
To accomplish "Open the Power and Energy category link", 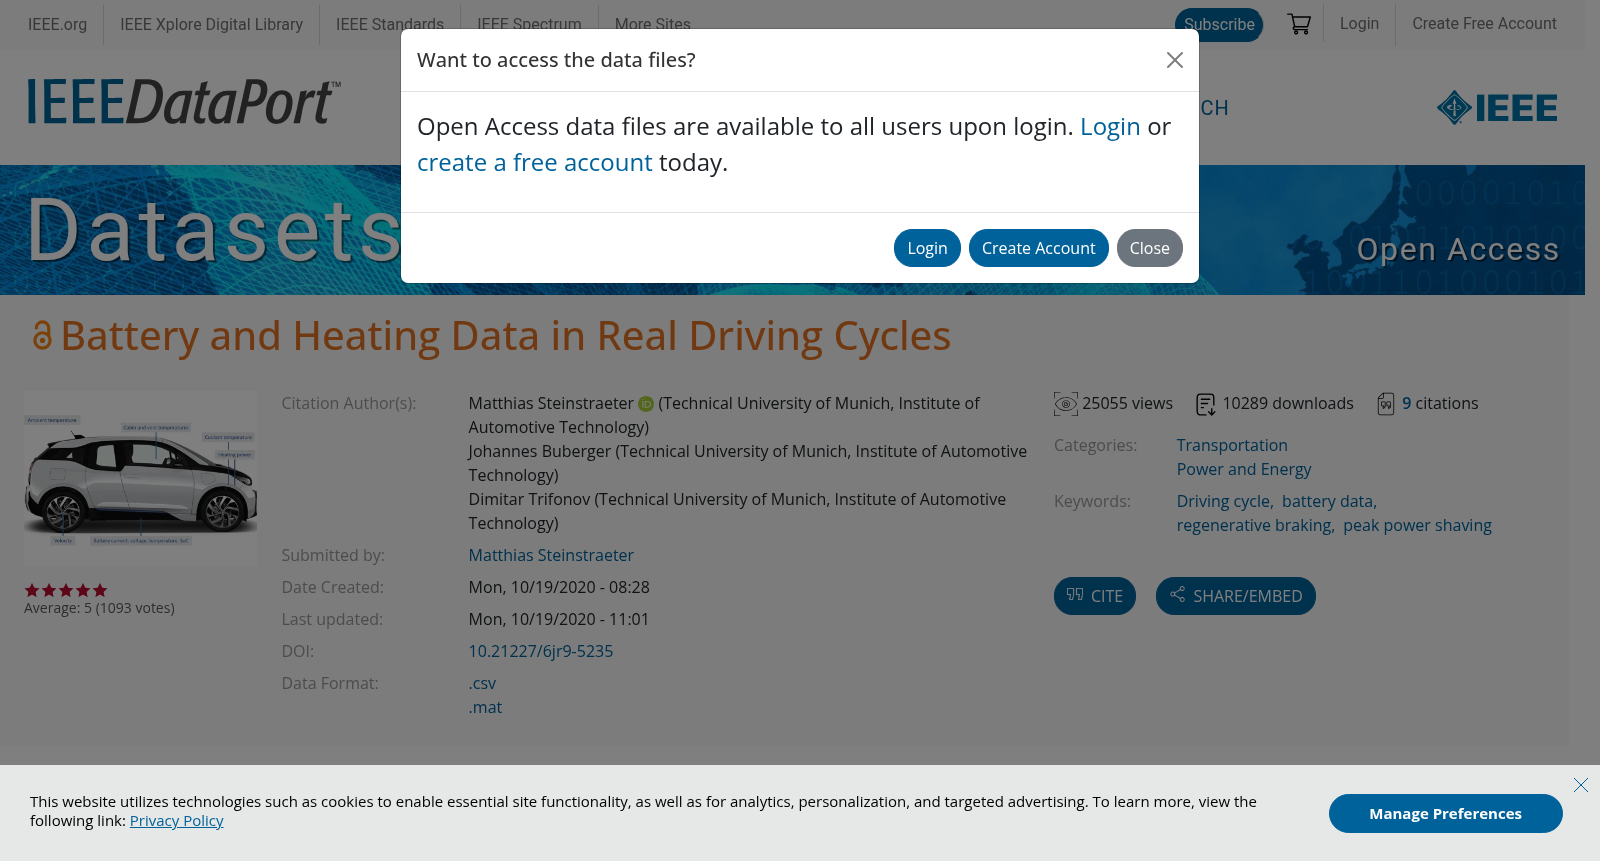I will (1244, 469).
